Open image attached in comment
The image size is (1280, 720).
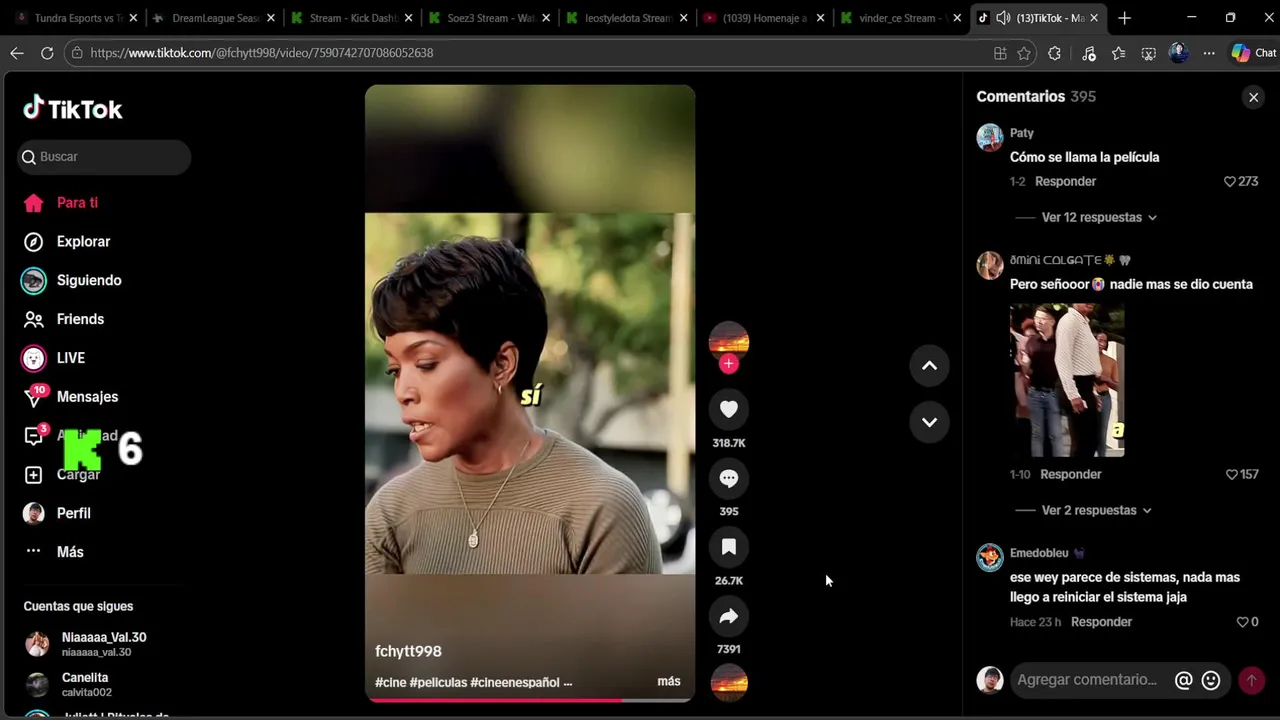1067,380
